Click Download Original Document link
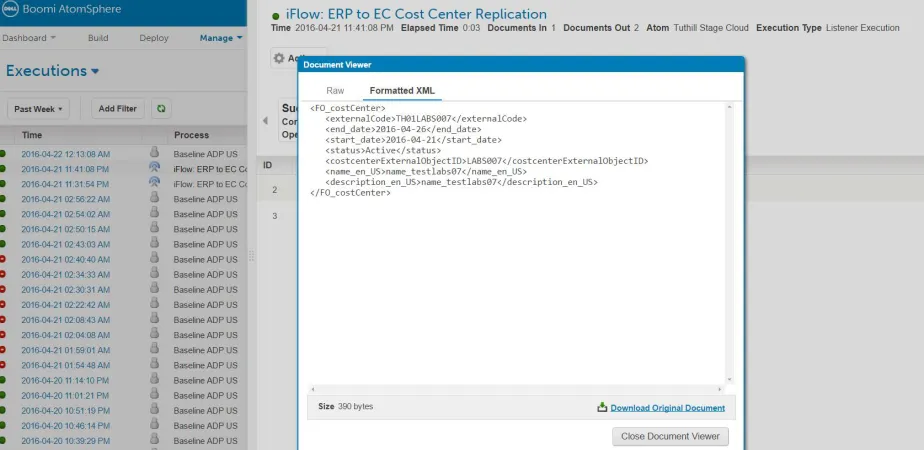The width and height of the screenshot is (924, 450). tap(668, 408)
